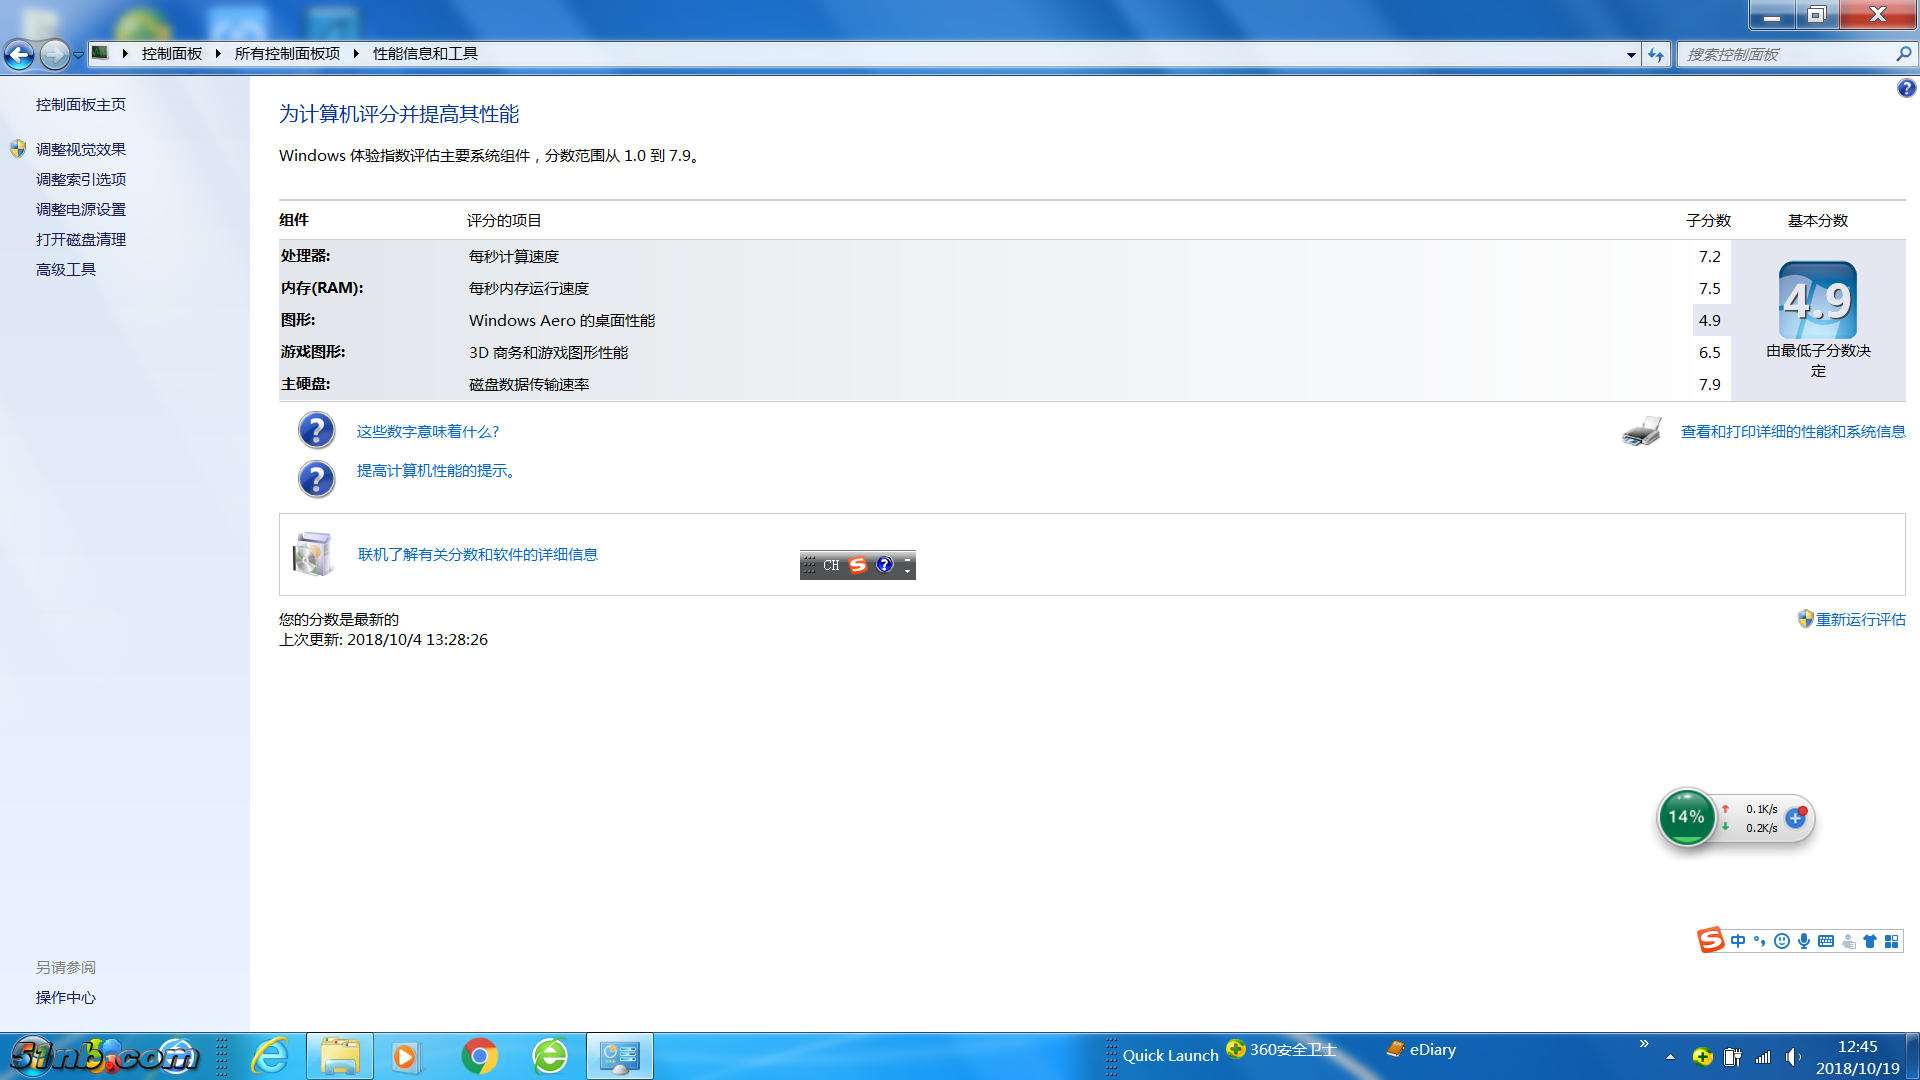
Task: Toggle Sogou input Chinese/English mode button 中
Action: (x=1738, y=941)
